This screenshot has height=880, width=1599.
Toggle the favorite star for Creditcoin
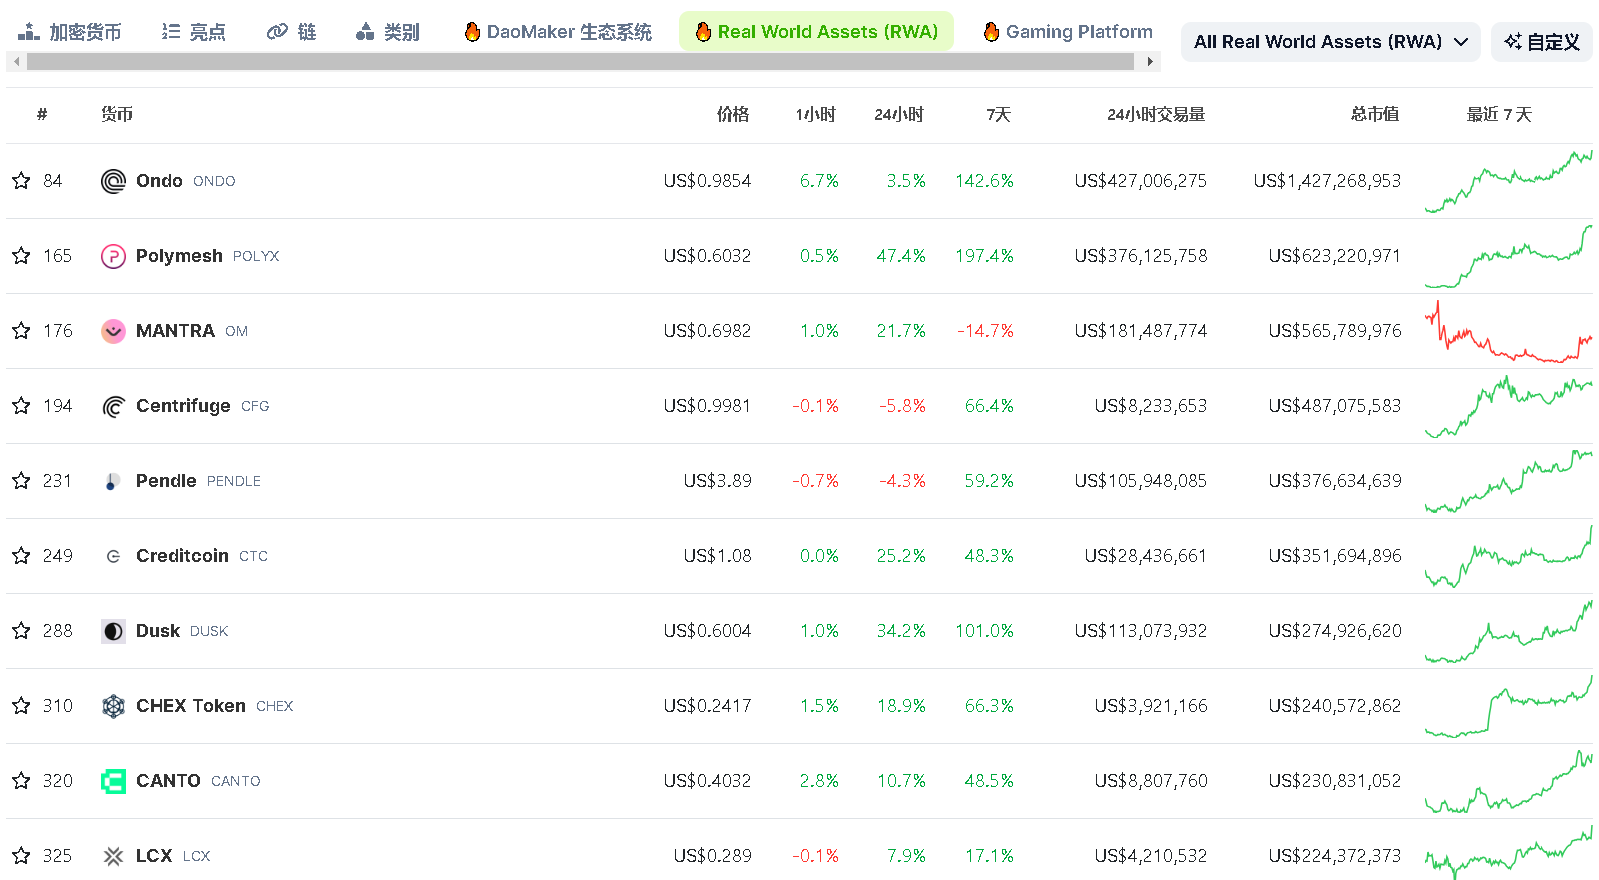pos(21,556)
